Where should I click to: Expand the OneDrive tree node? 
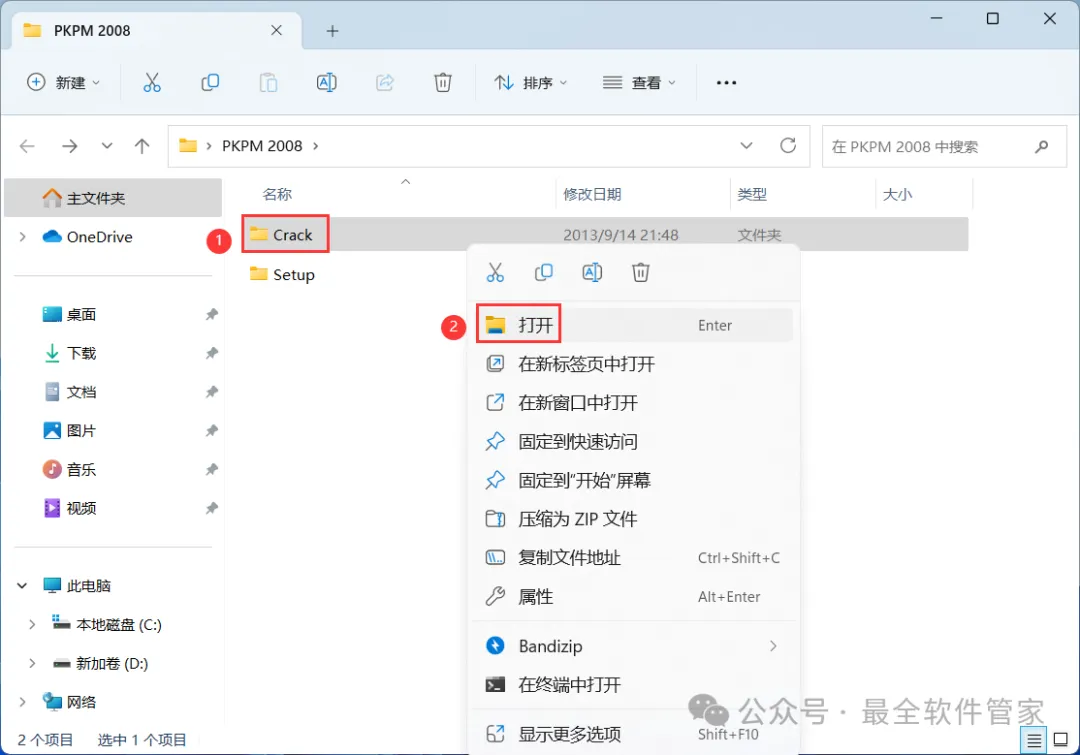(22, 237)
